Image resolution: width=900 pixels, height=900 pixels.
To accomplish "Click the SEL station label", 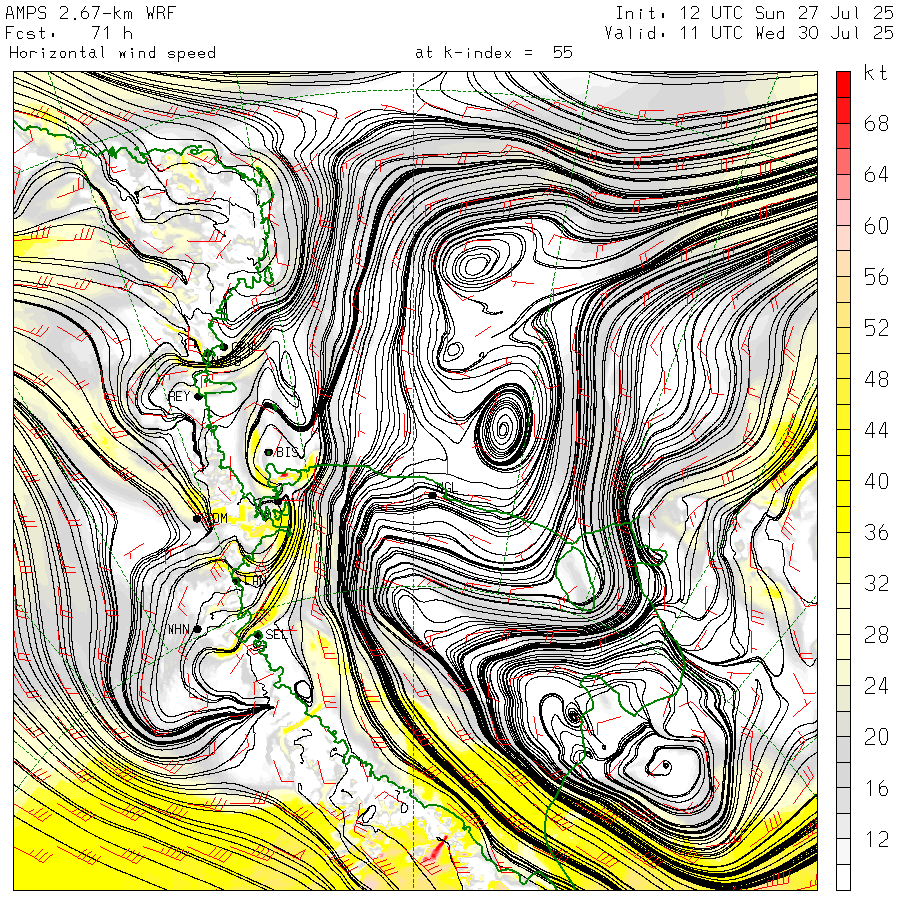I will pos(276,634).
